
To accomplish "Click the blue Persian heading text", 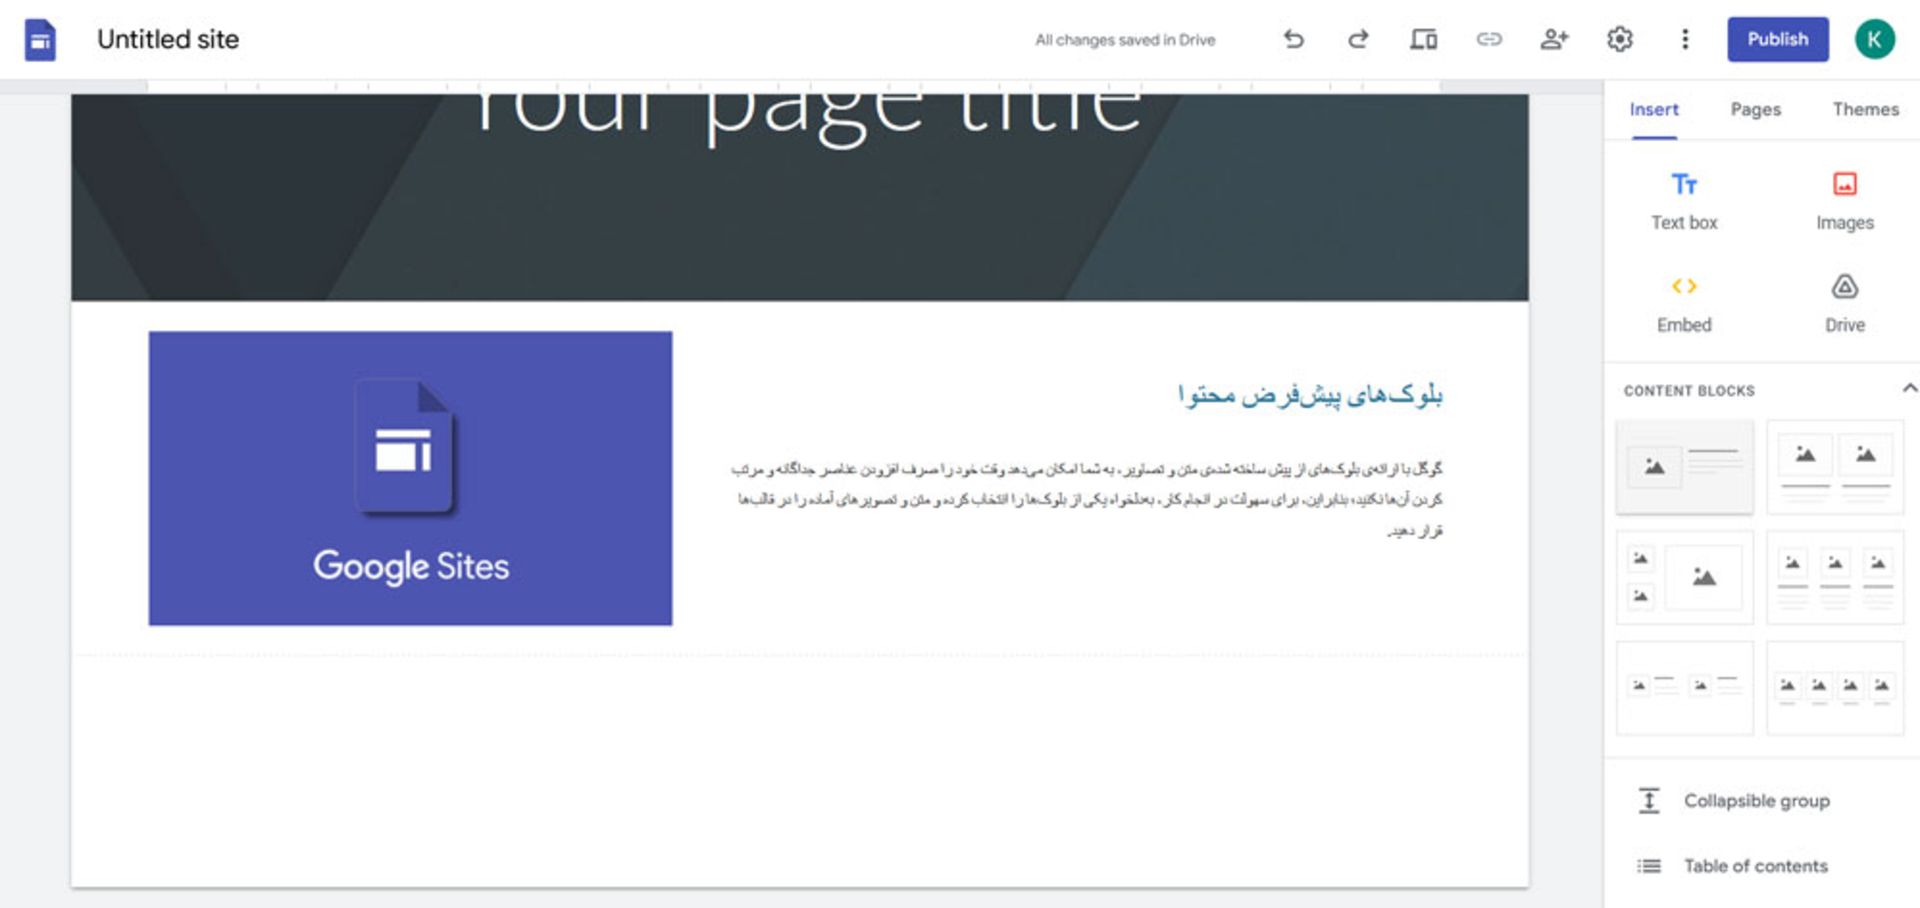I will (x=1309, y=394).
